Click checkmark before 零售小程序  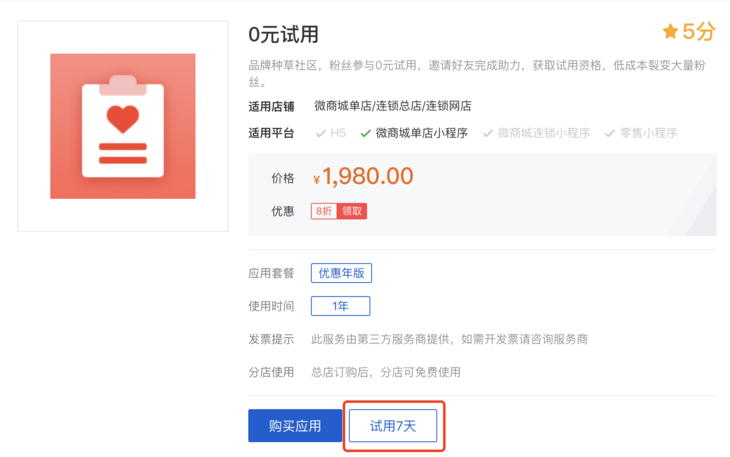point(609,134)
